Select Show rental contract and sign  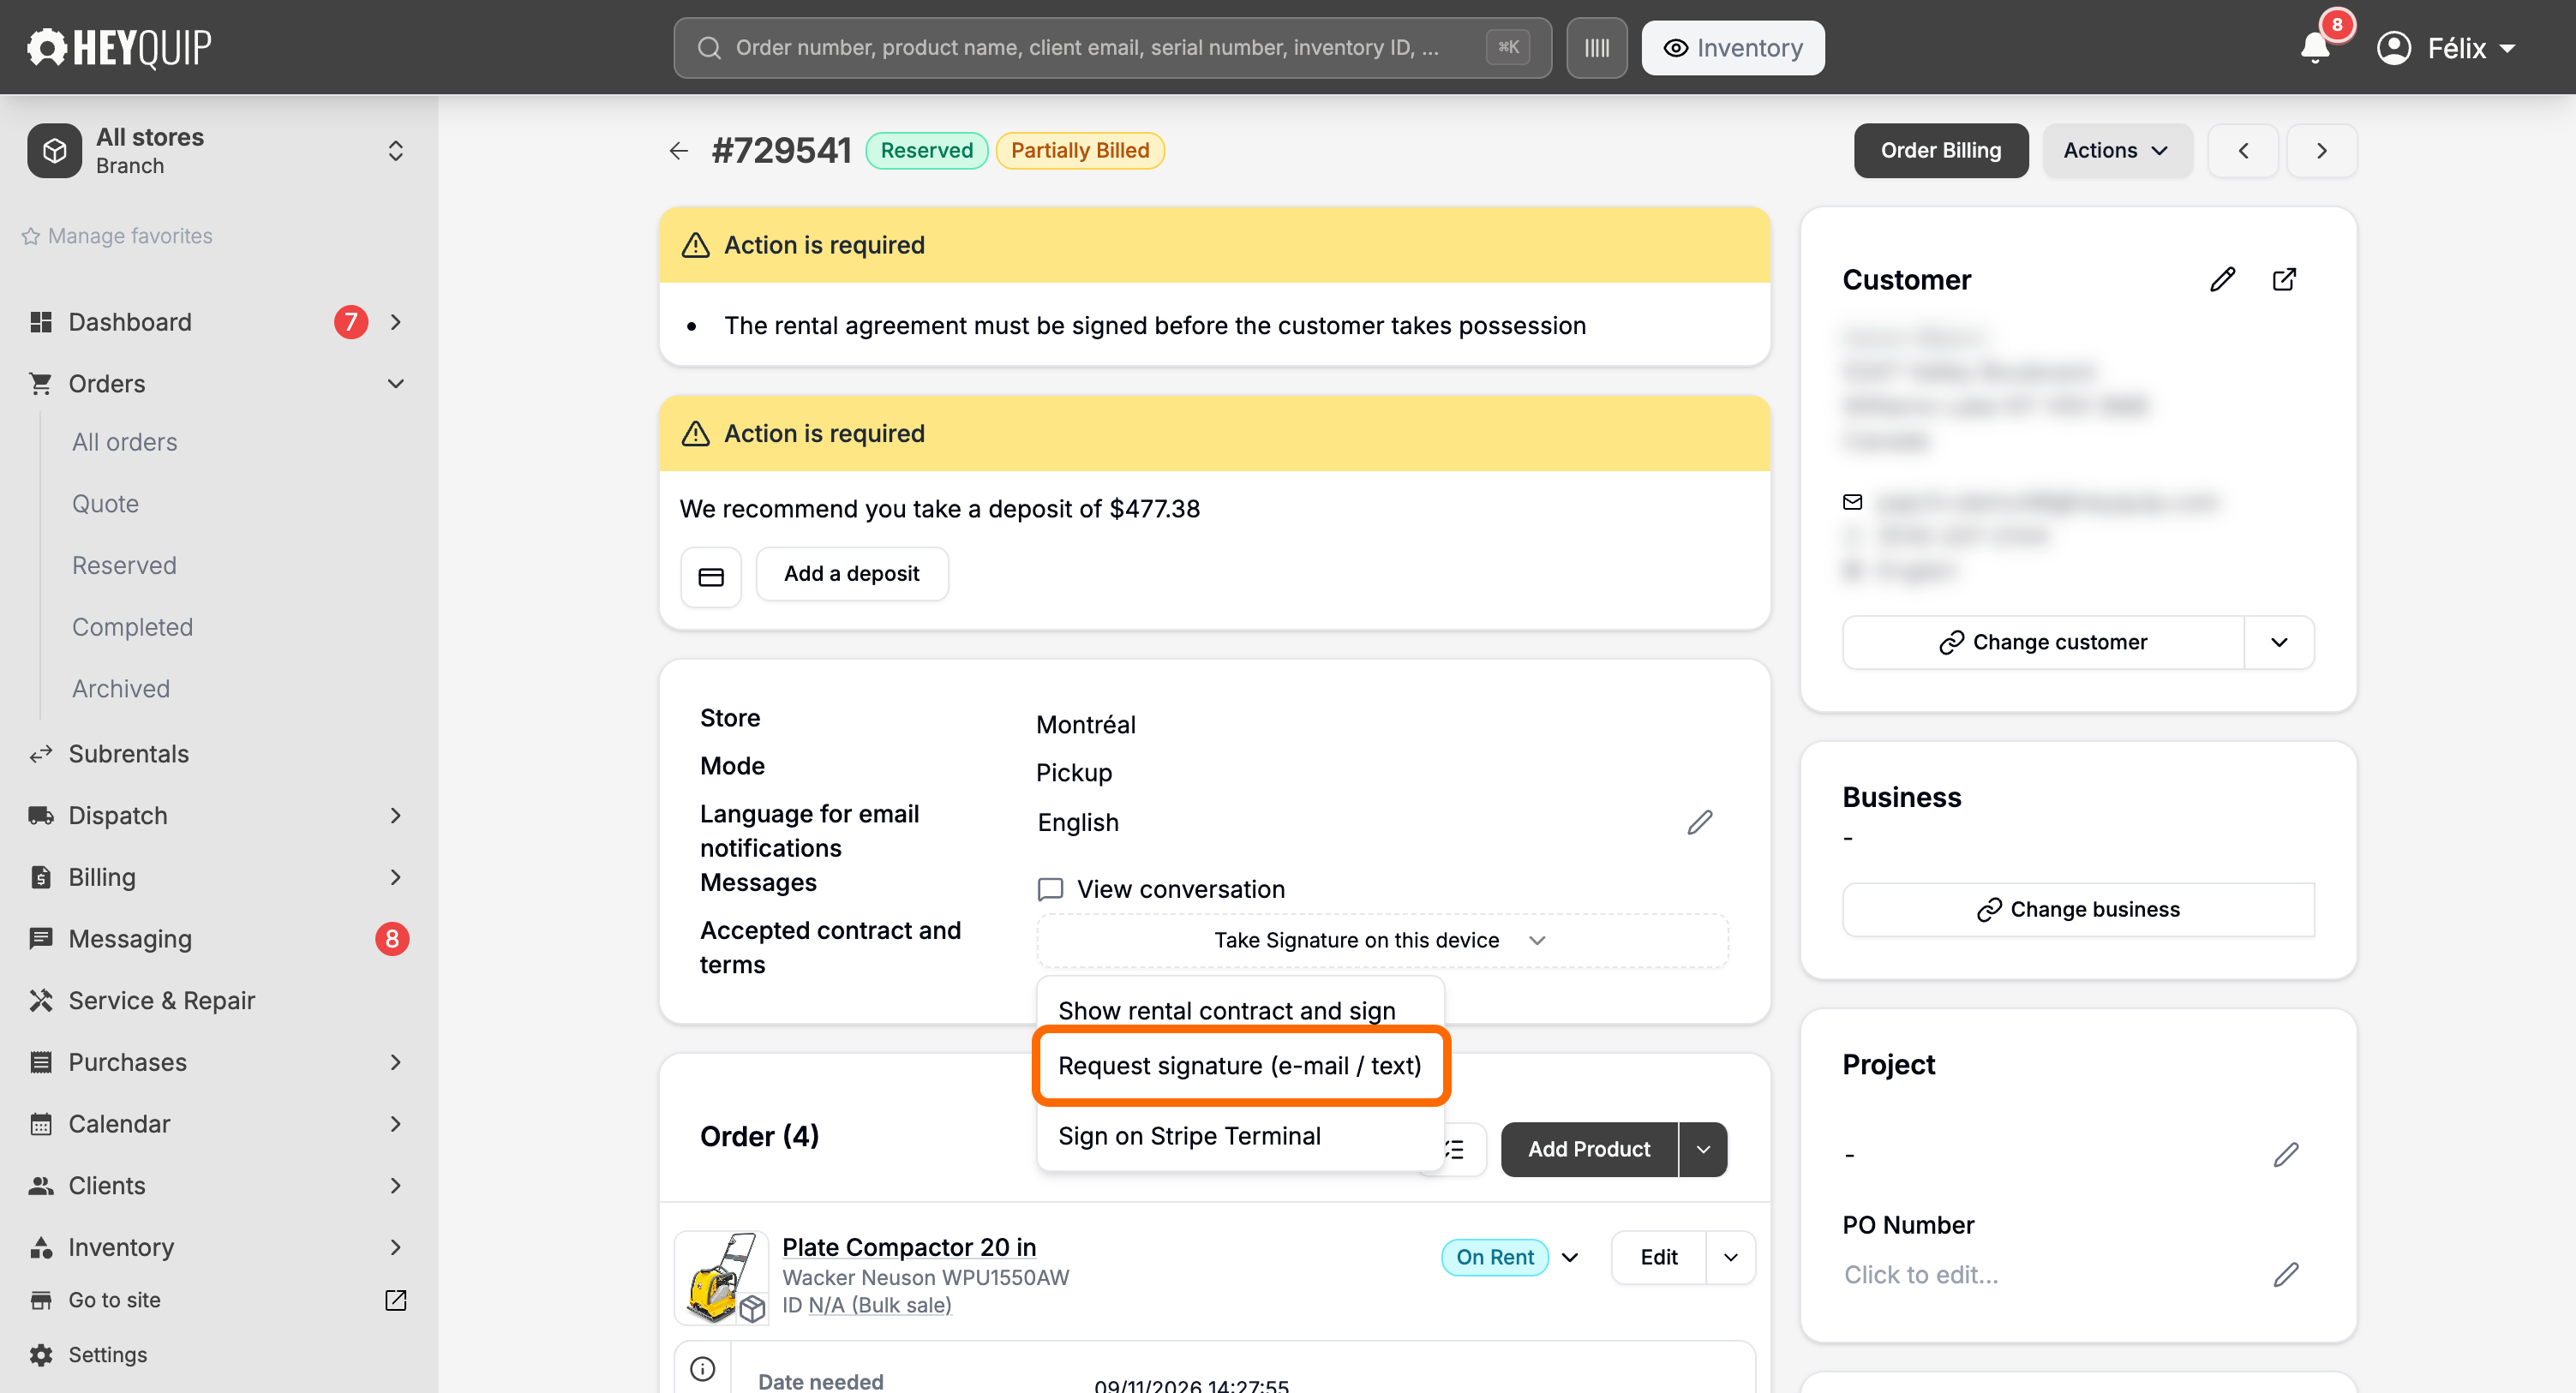click(x=1226, y=1010)
